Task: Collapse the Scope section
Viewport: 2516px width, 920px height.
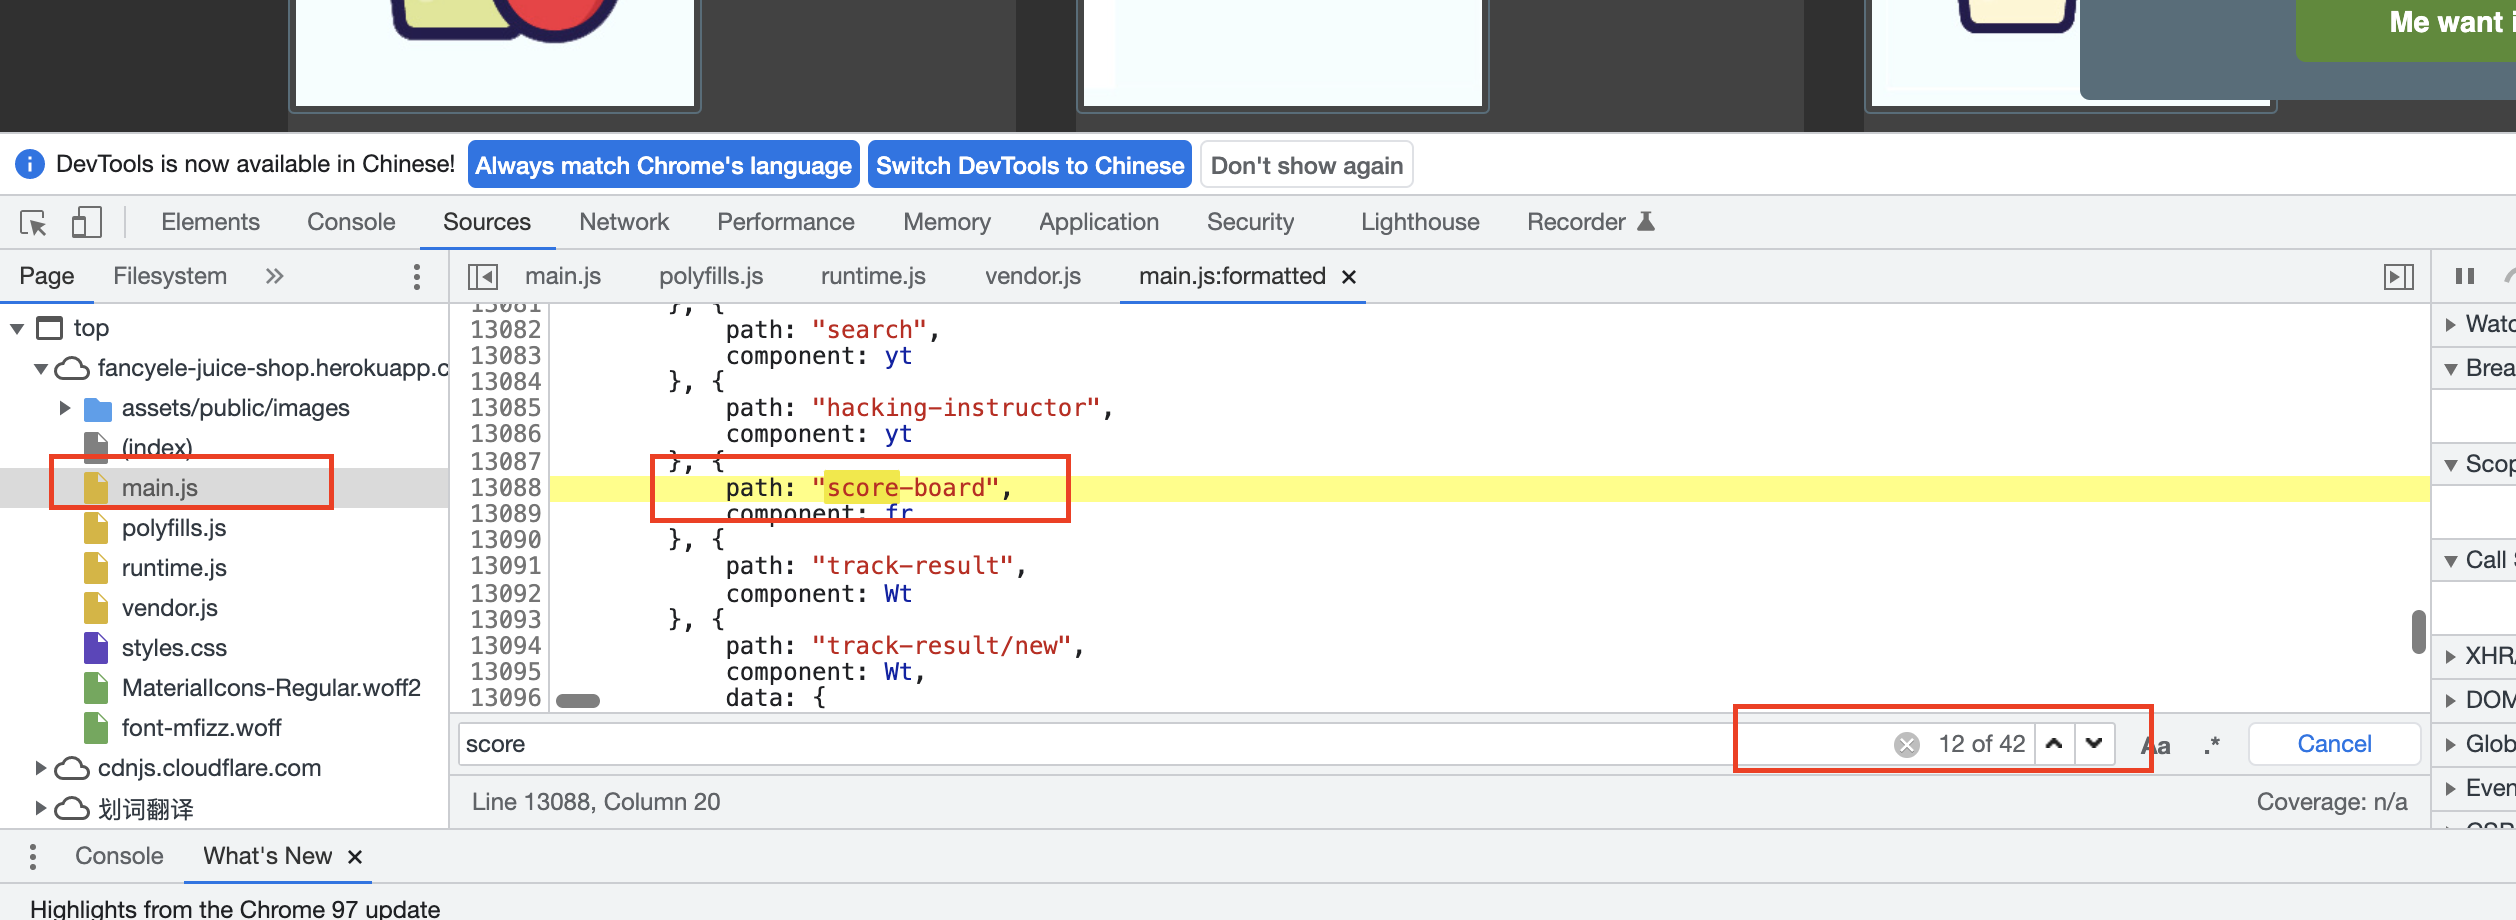Action: click(x=2451, y=465)
